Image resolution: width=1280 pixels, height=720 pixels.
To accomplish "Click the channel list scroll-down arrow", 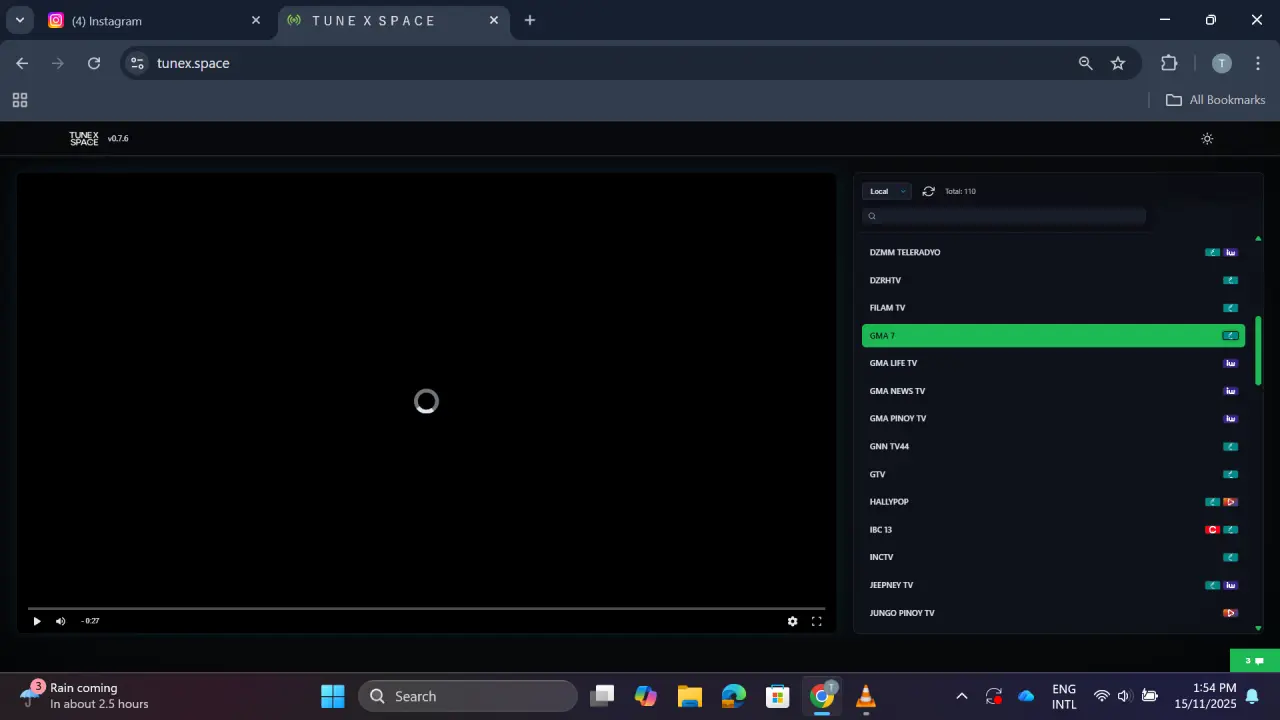I will point(1258,628).
